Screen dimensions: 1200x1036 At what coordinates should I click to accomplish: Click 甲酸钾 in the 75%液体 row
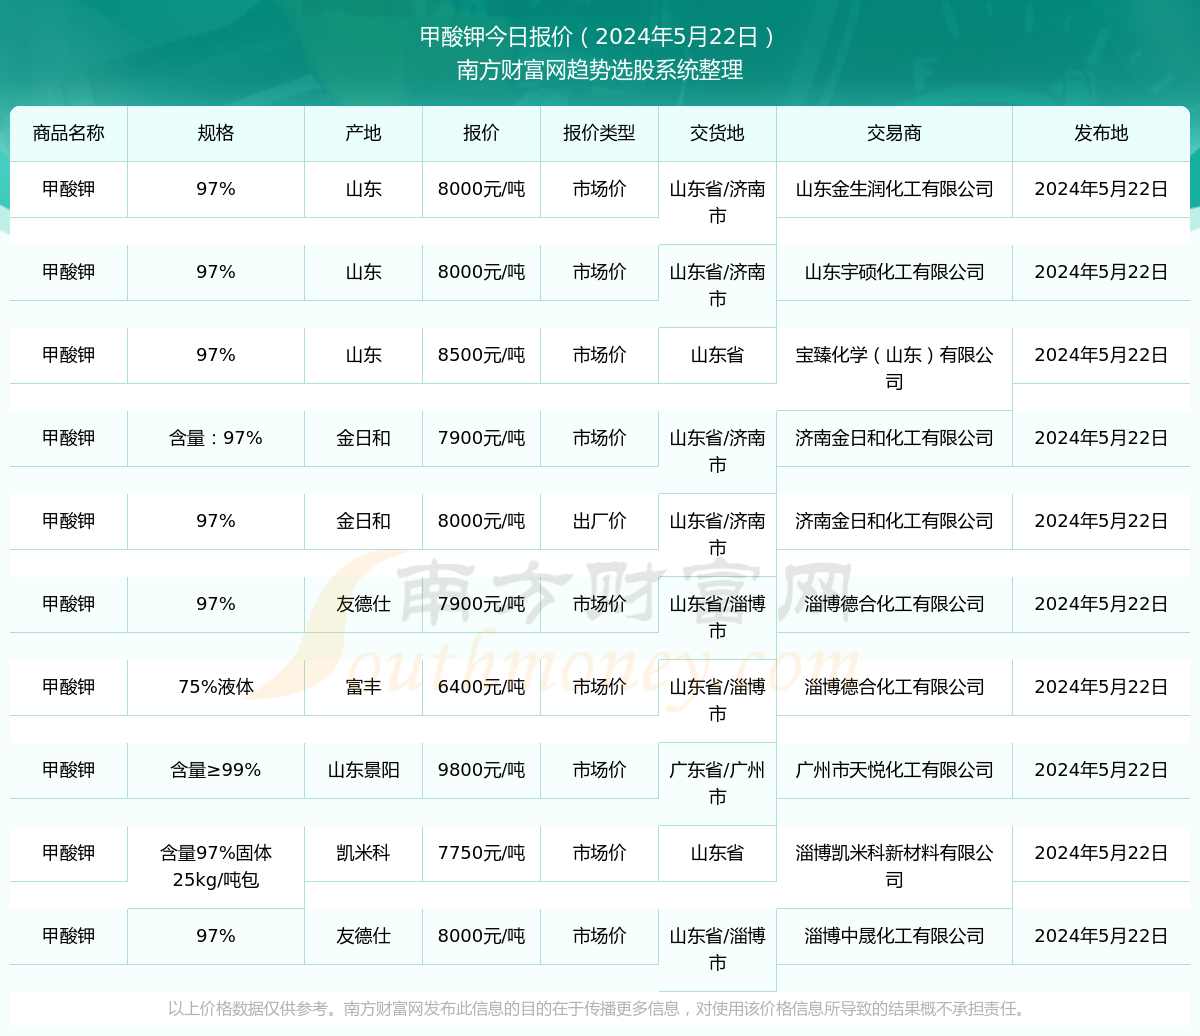69,687
